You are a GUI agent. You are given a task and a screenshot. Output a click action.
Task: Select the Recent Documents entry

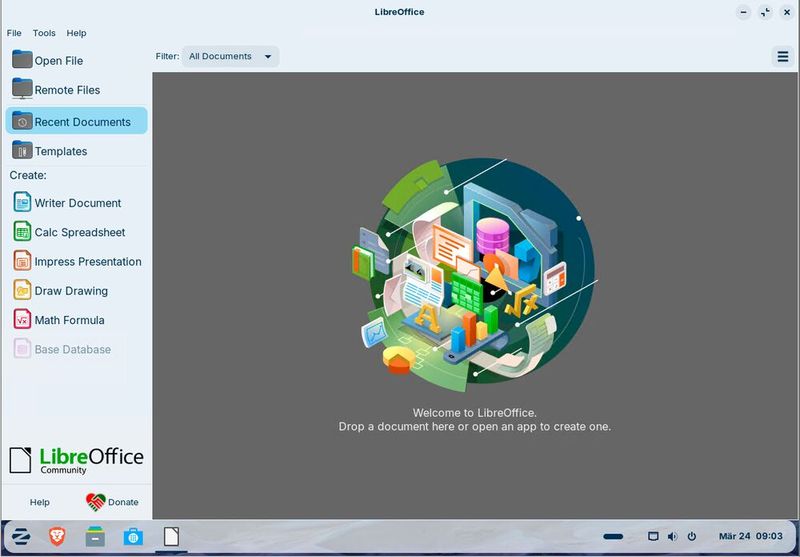point(77,121)
